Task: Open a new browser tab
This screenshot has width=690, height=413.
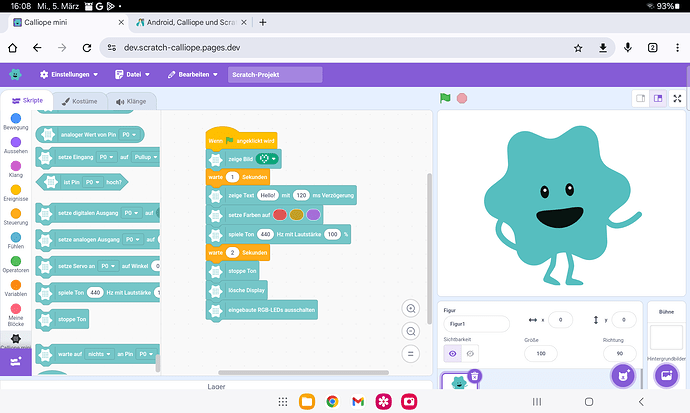Action: (263, 22)
